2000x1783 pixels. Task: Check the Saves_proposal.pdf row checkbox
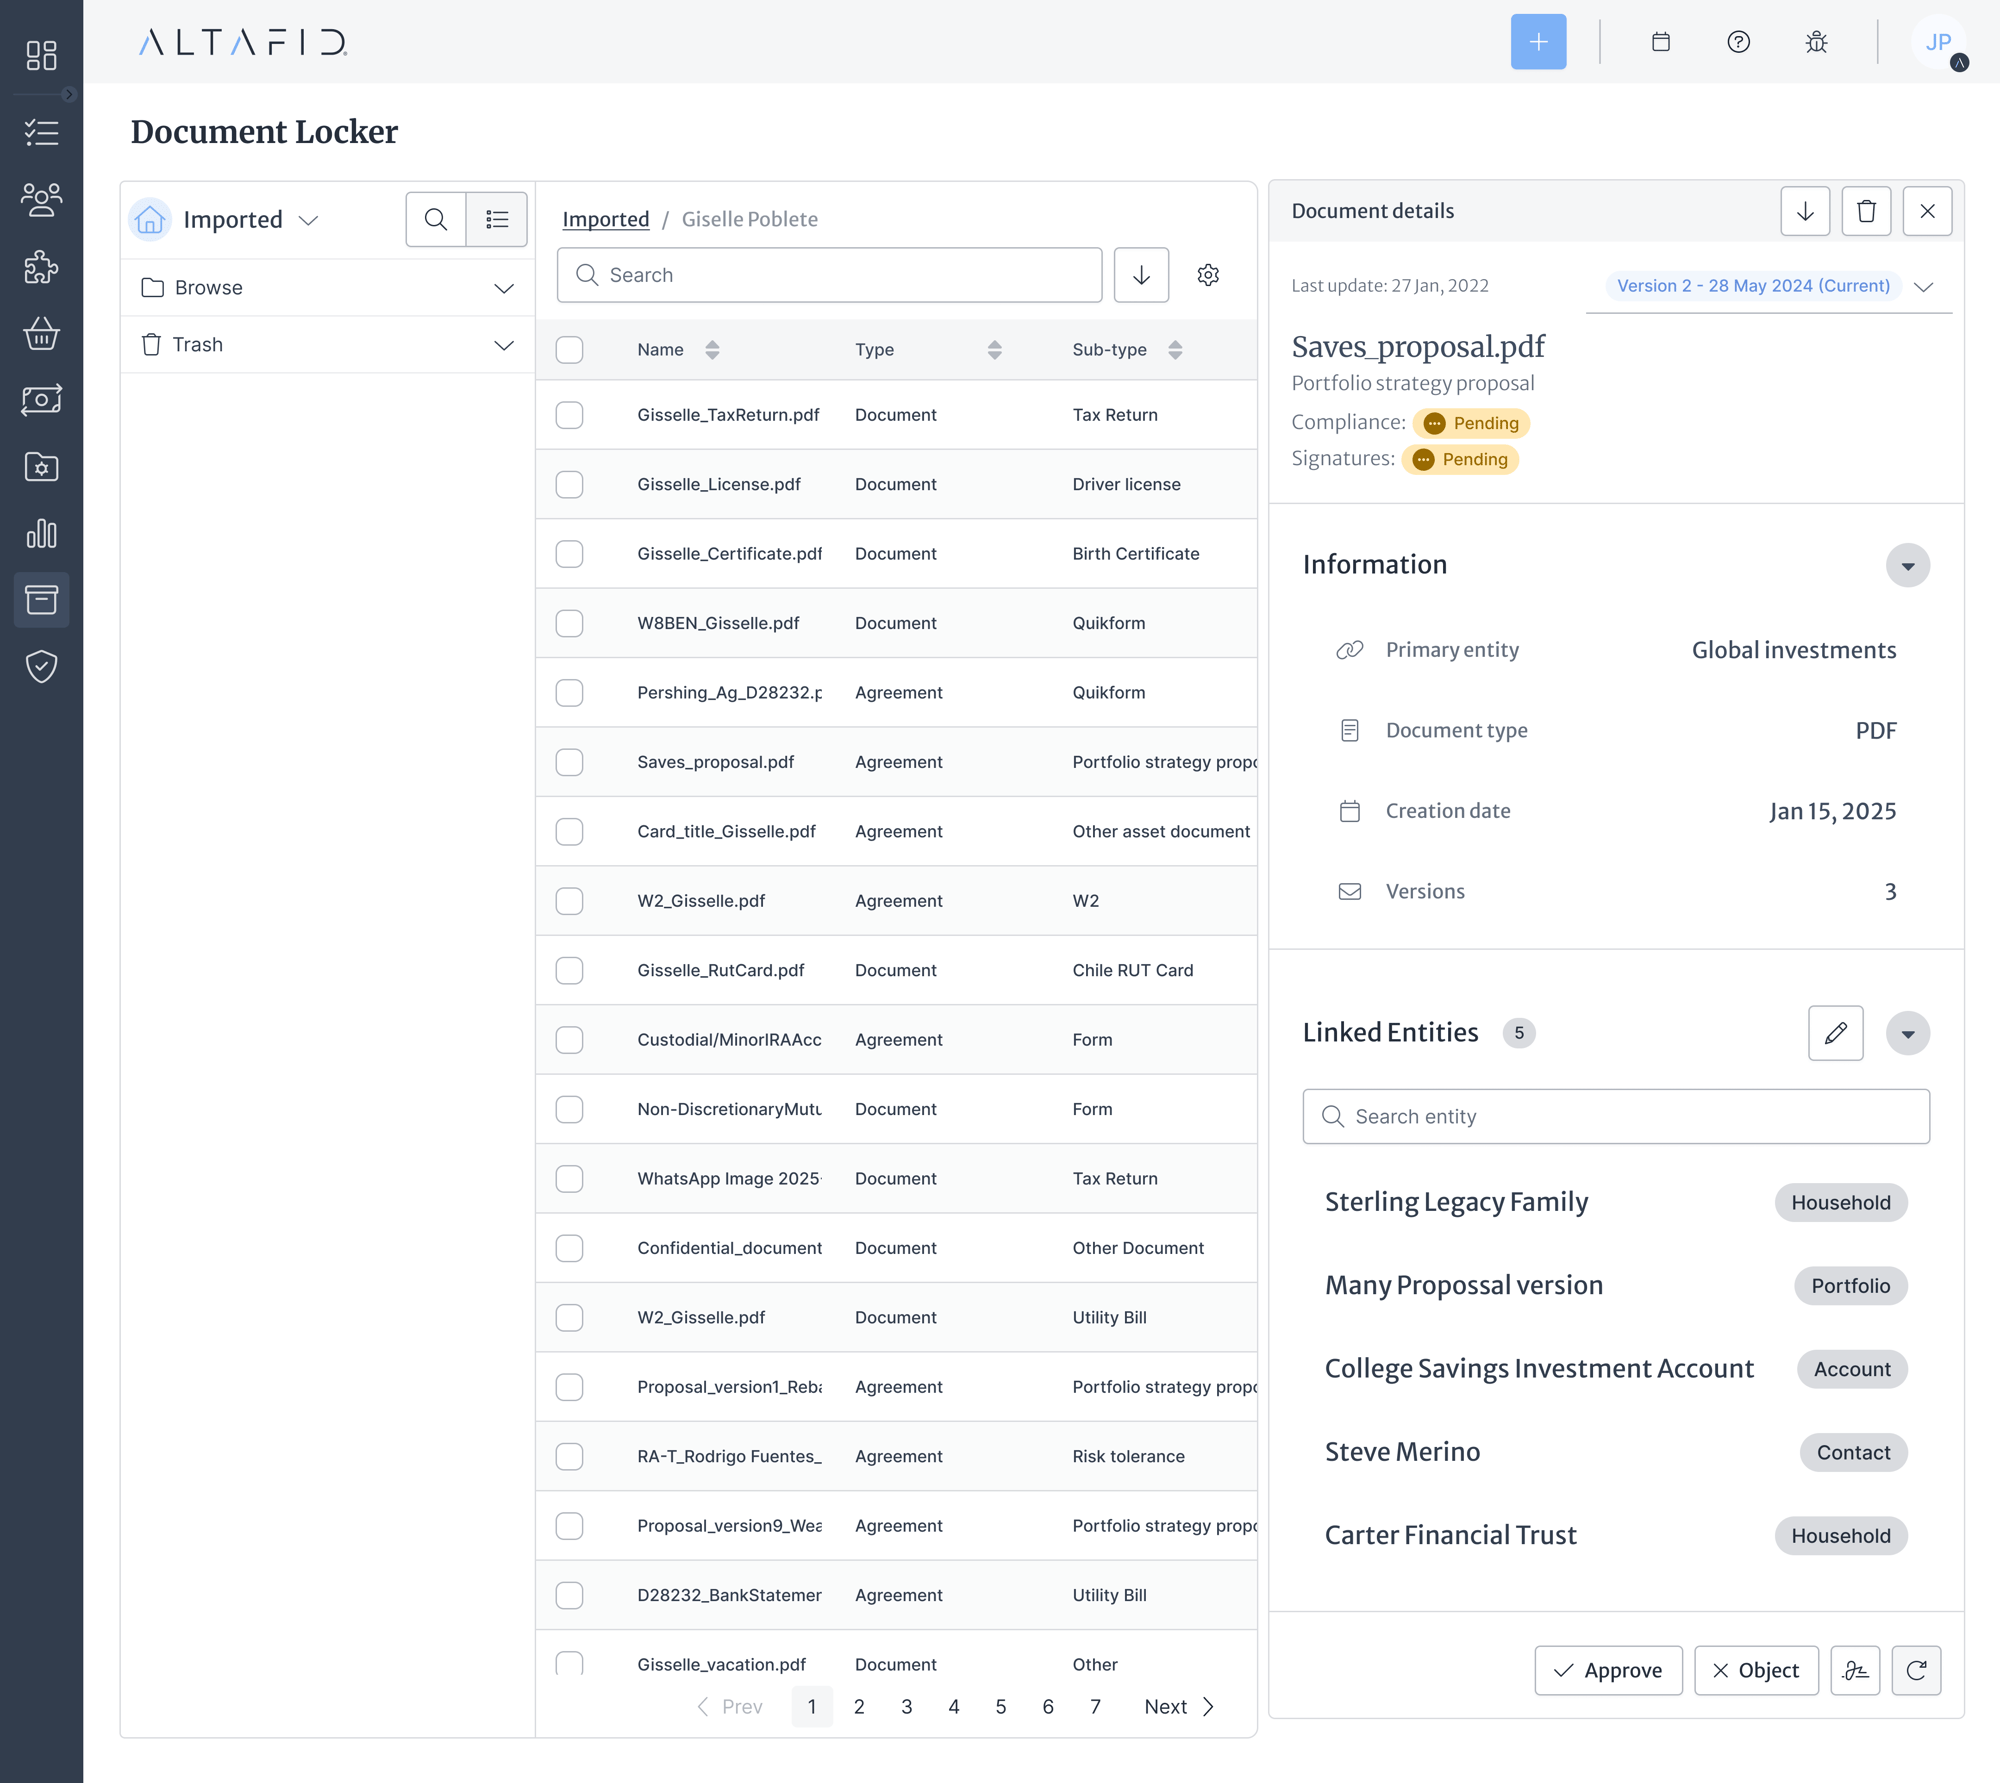coord(569,762)
